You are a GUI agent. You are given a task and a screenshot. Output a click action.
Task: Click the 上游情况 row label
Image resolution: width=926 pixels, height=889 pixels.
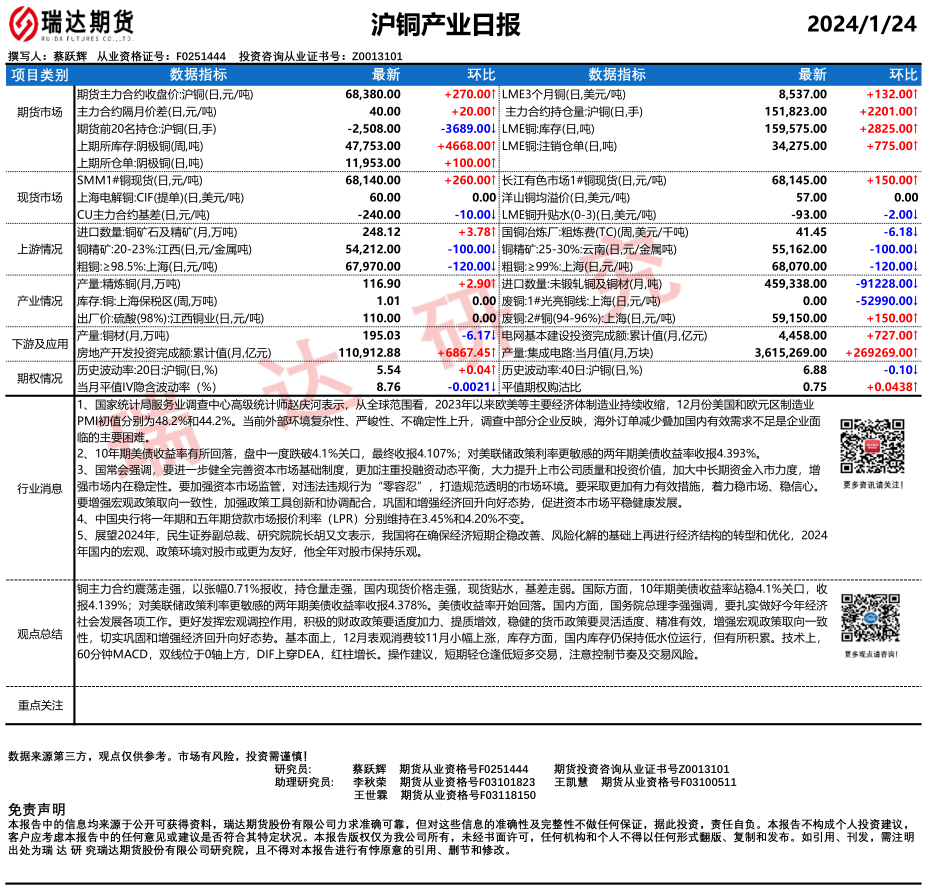point(40,249)
